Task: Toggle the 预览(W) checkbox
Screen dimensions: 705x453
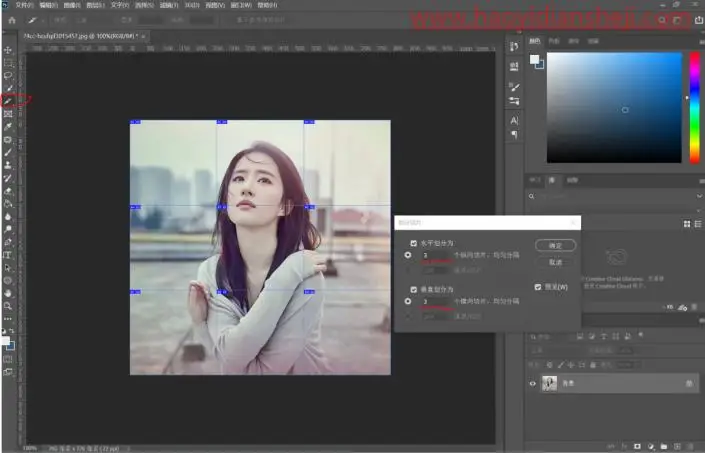Action: (538, 287)
